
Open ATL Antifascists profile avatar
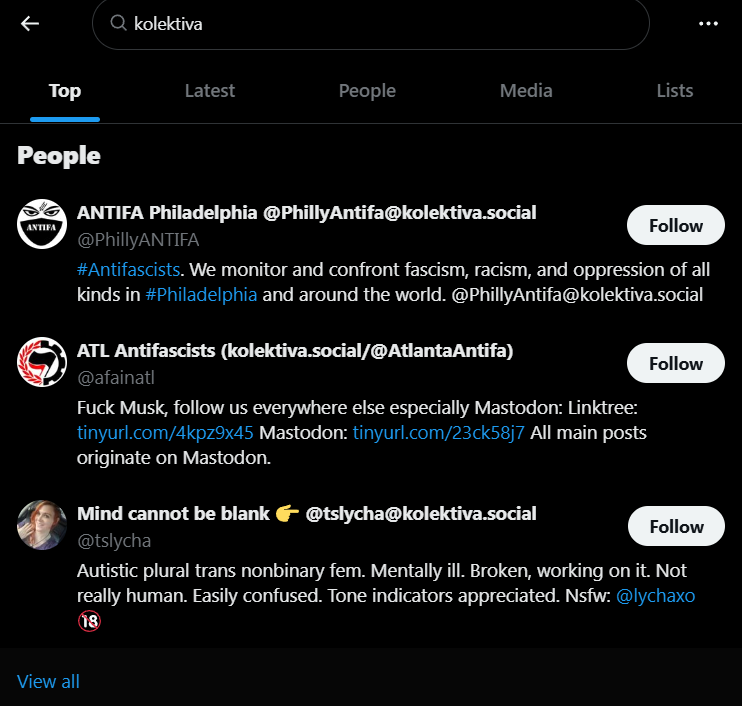(42, 362)
